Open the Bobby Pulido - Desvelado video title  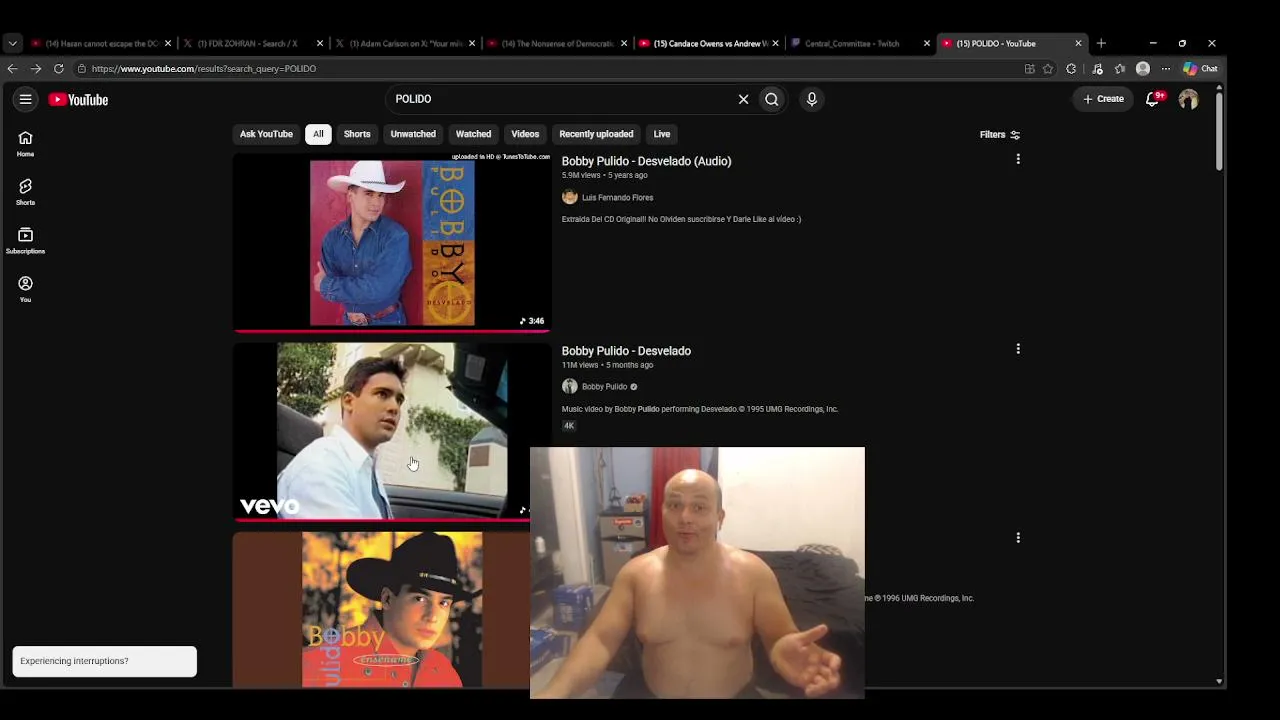tap(626, 351)
